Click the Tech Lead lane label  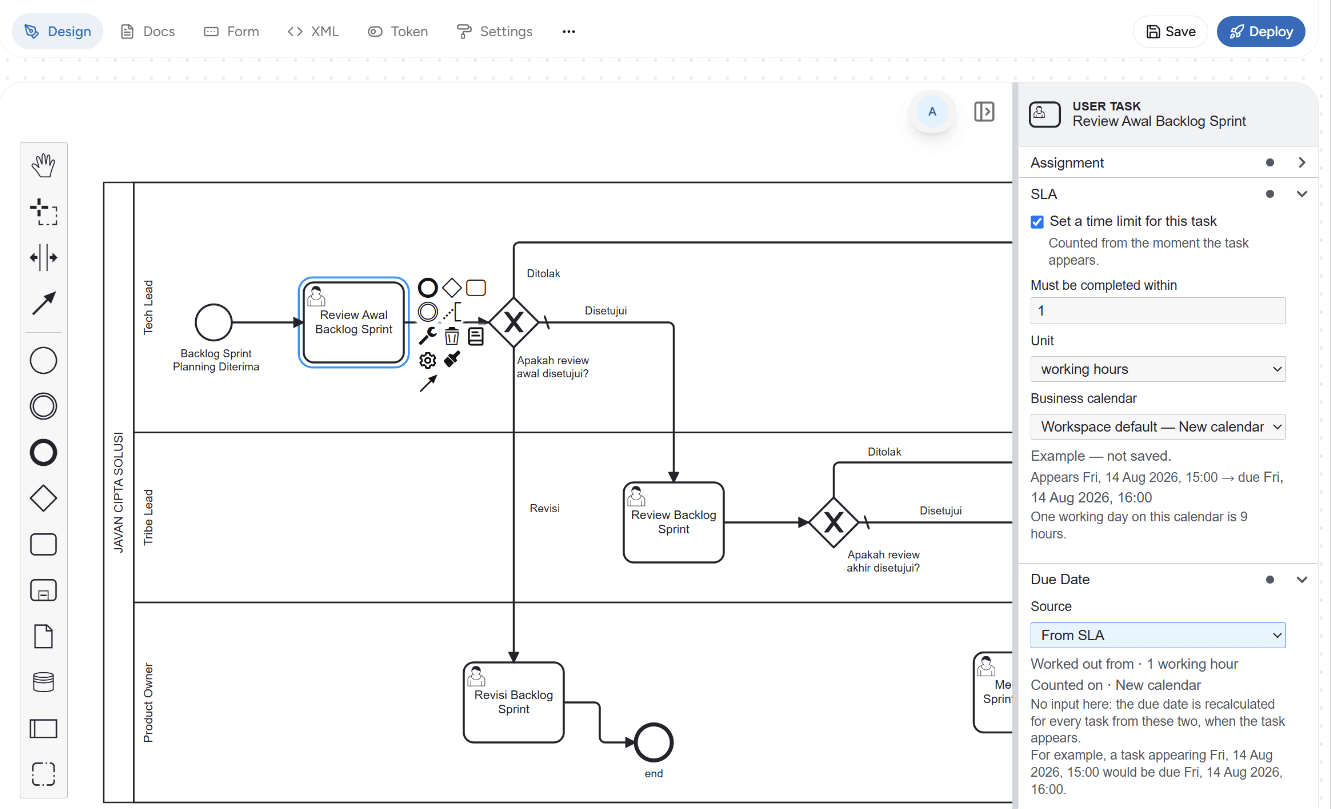click(x=148, y=307)
